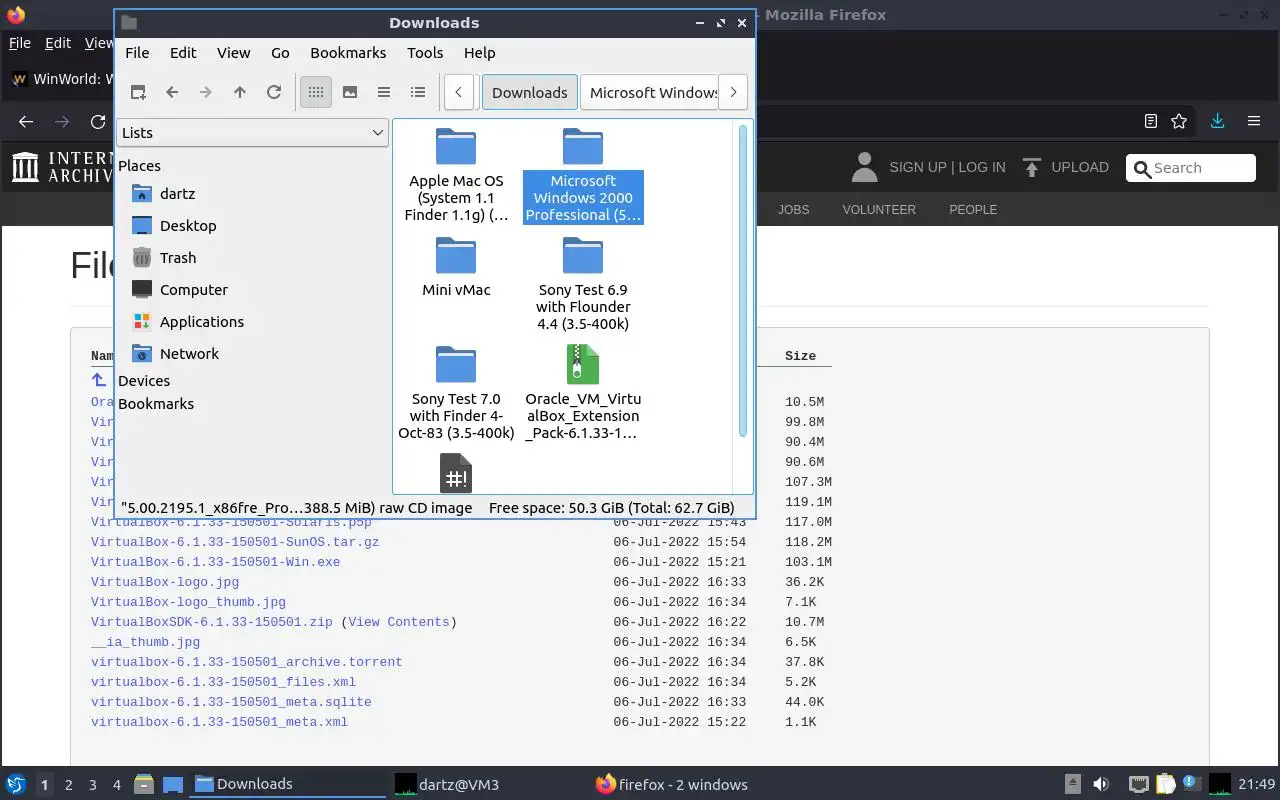The height and width of the screenshot is (800, 1280).
Task: Switch to workspace 3 in taskbar pager
Action: click(x=93, y=785)
